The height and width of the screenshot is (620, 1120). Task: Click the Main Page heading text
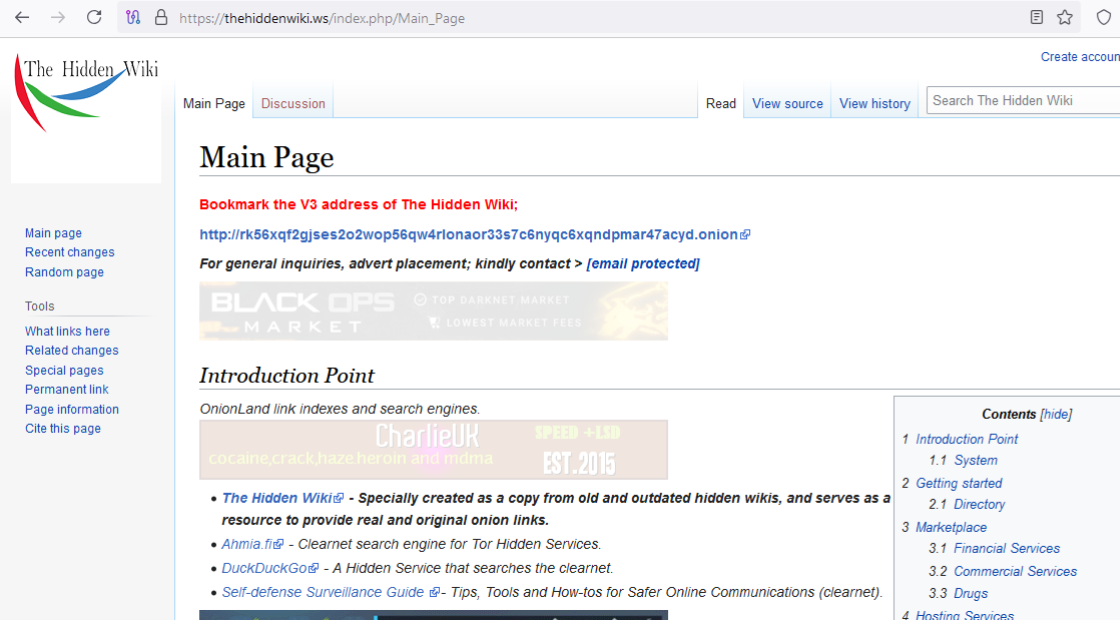[266, 157]
